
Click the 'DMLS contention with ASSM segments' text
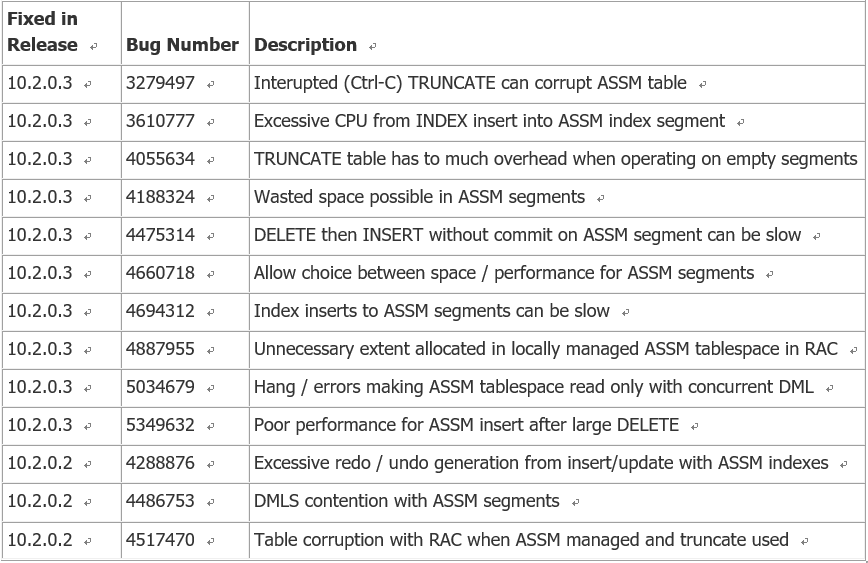click(406, 501)
